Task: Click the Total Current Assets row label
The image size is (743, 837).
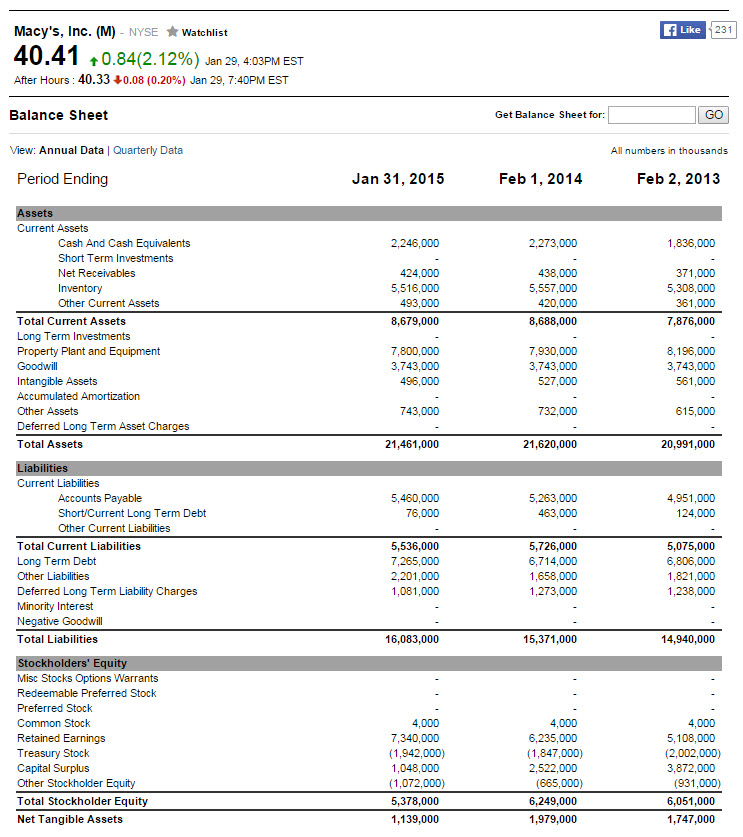Action: [71, 321]
